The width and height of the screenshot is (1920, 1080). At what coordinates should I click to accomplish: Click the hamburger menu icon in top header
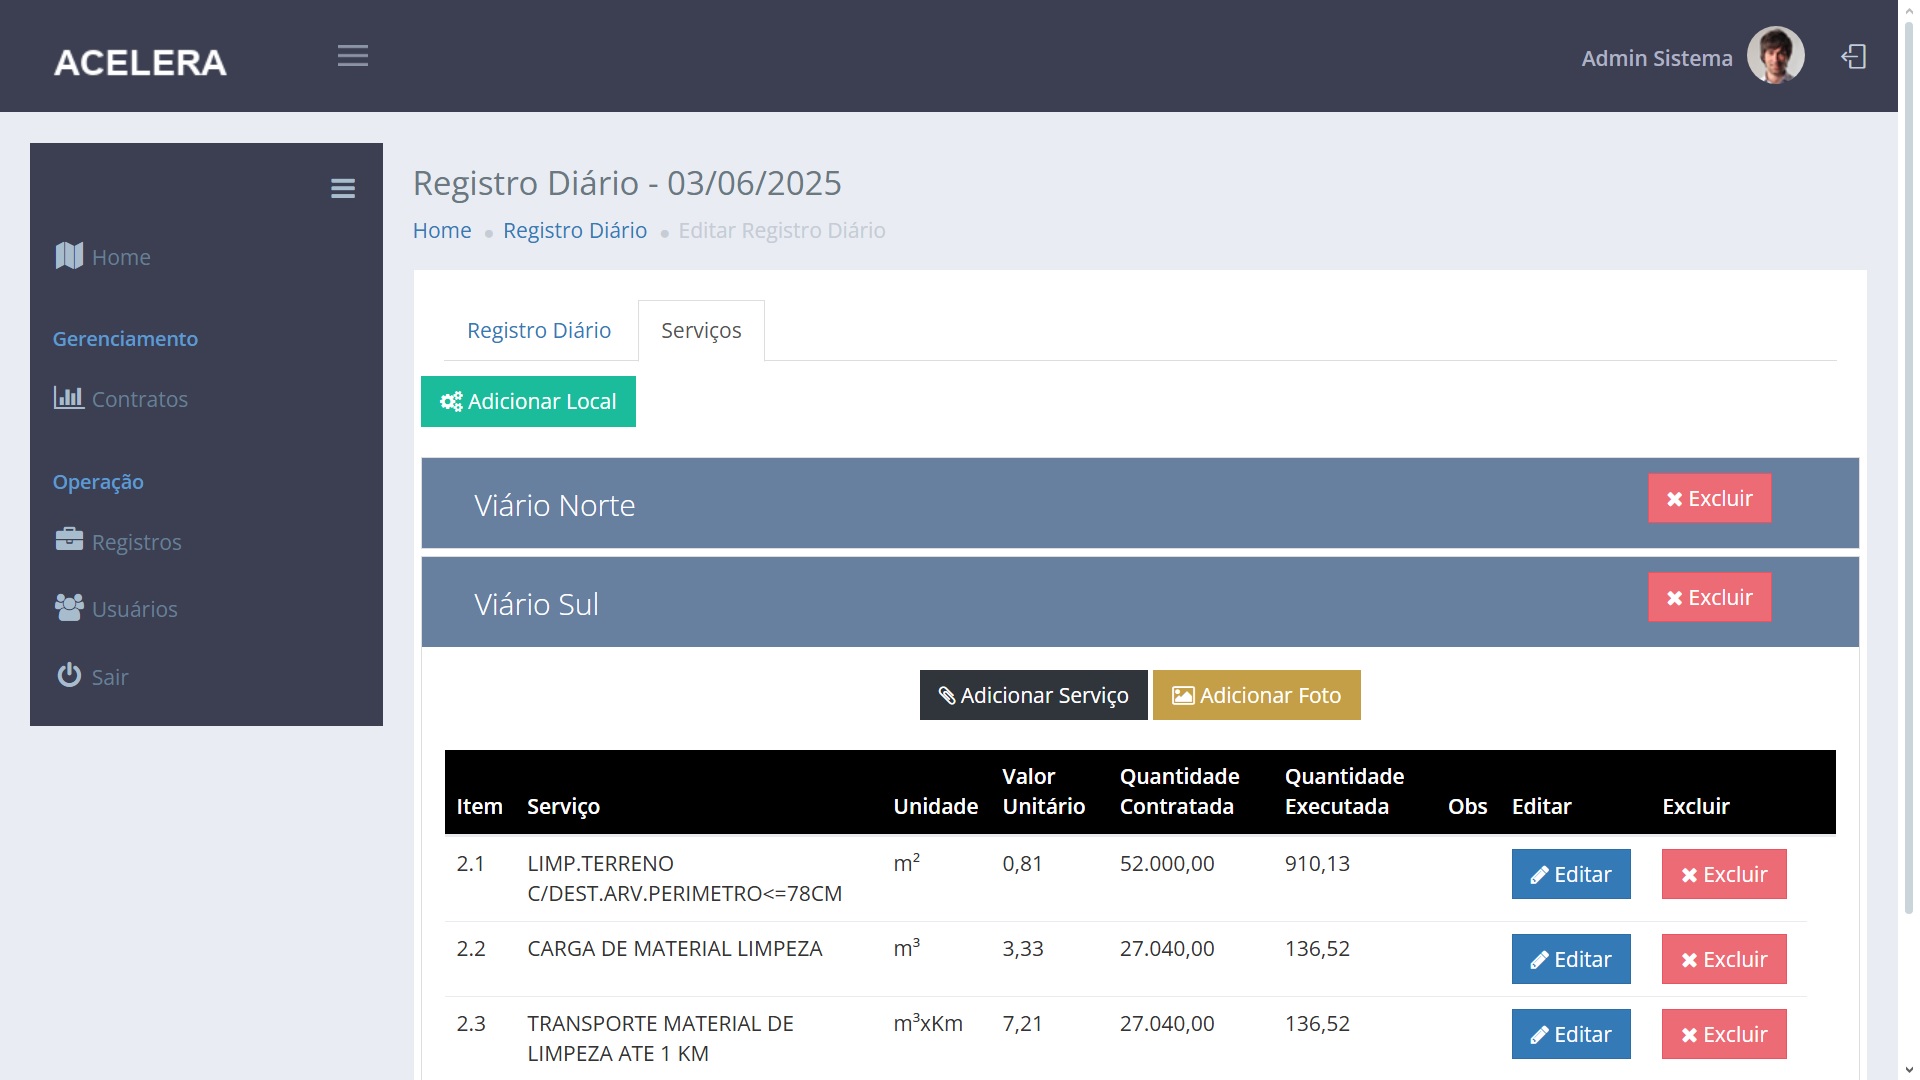pos(352,56)
